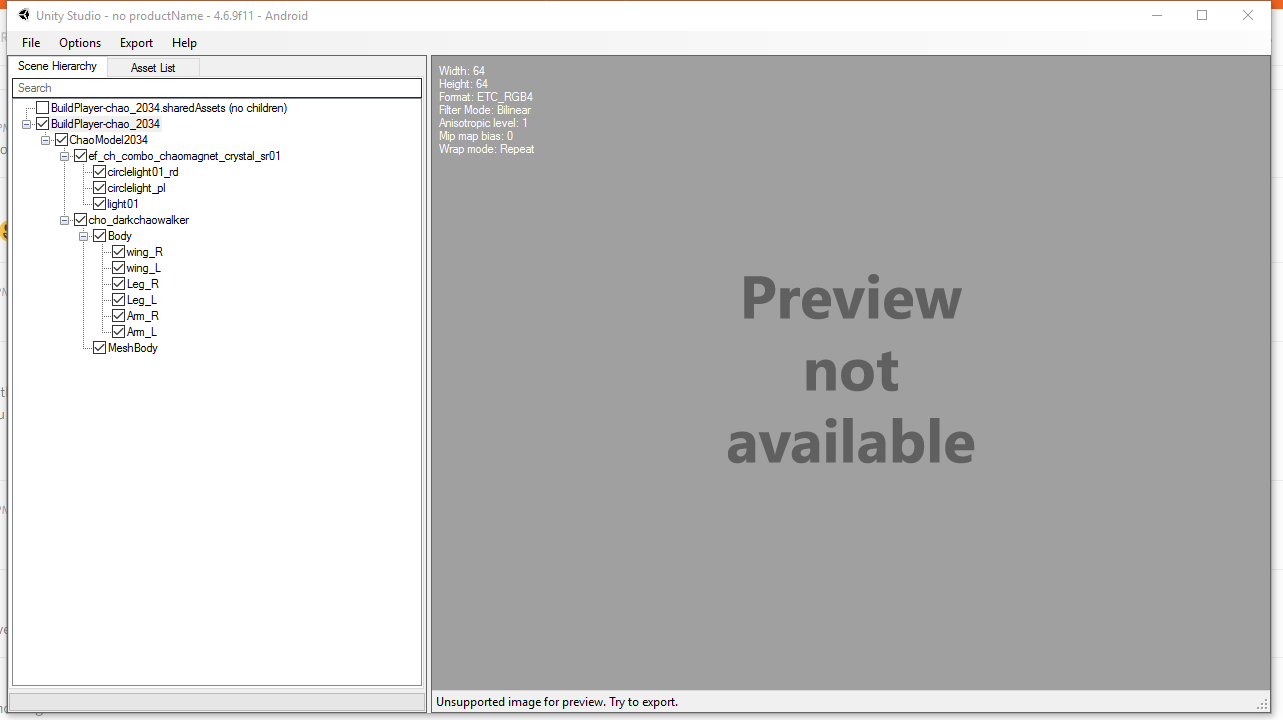
Task: Collapse the BuildPlayer-chao_2034 tree node
Action: tap(27, 124)
